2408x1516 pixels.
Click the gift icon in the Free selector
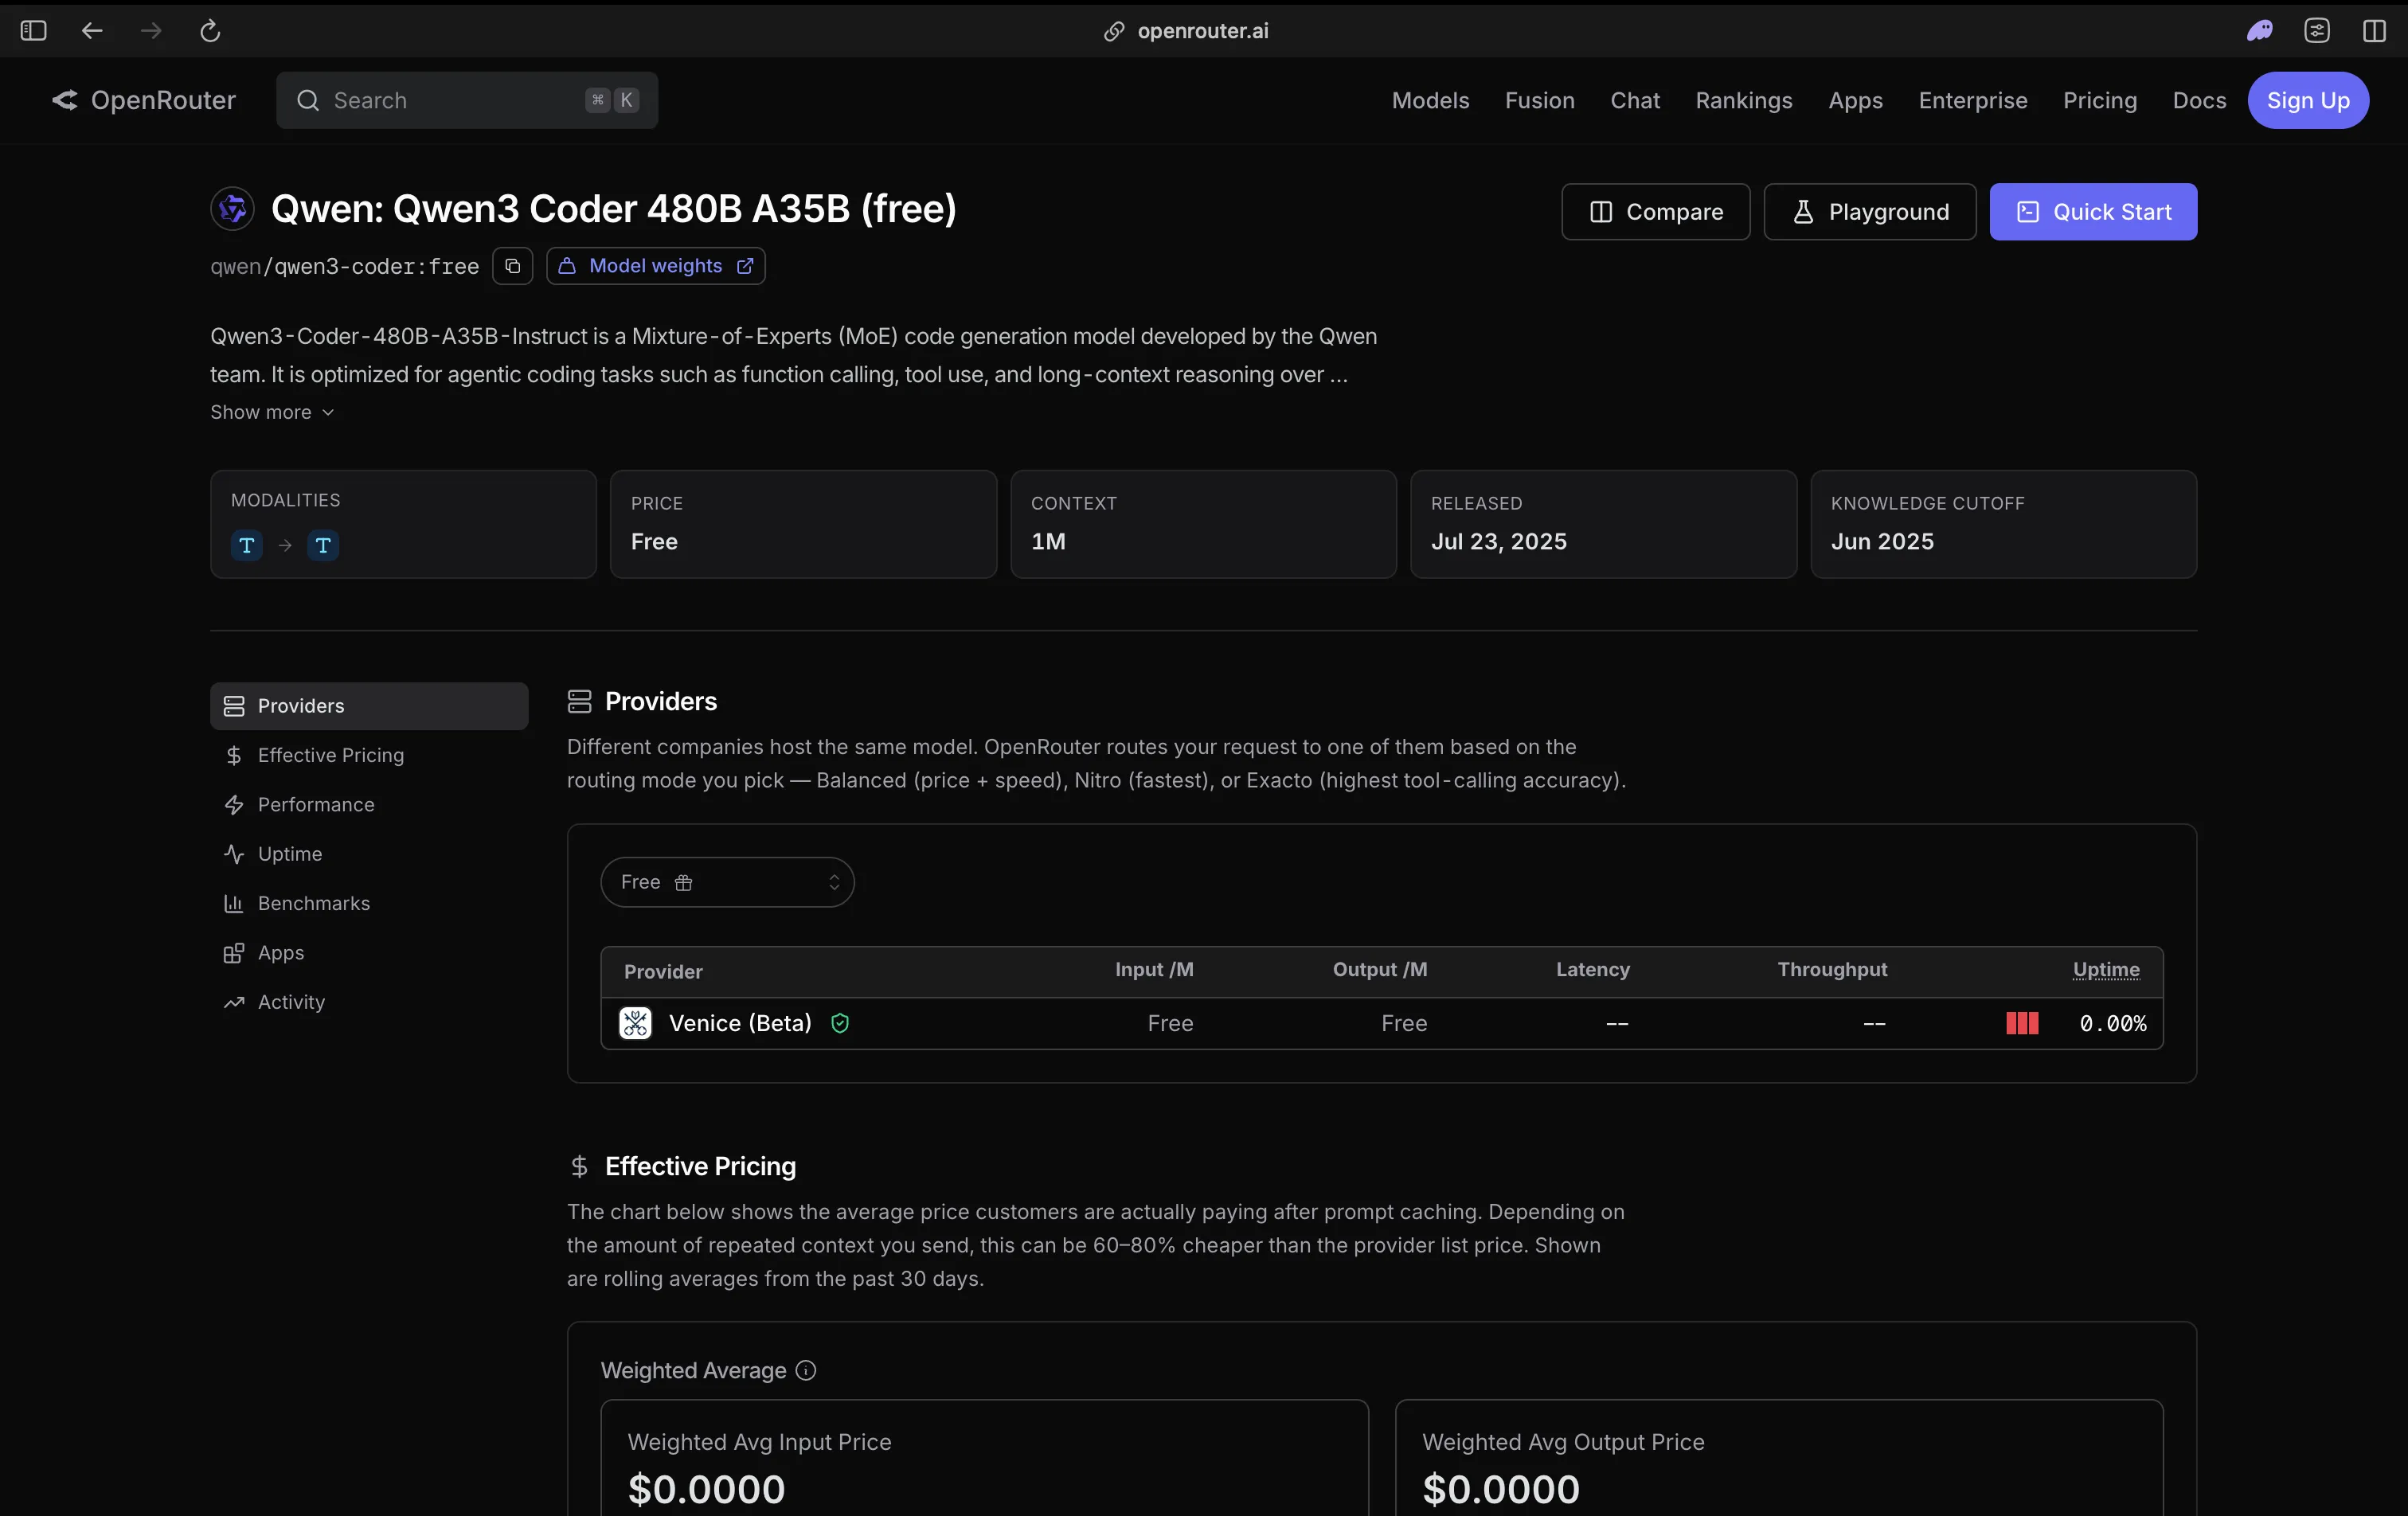point(684,882)
